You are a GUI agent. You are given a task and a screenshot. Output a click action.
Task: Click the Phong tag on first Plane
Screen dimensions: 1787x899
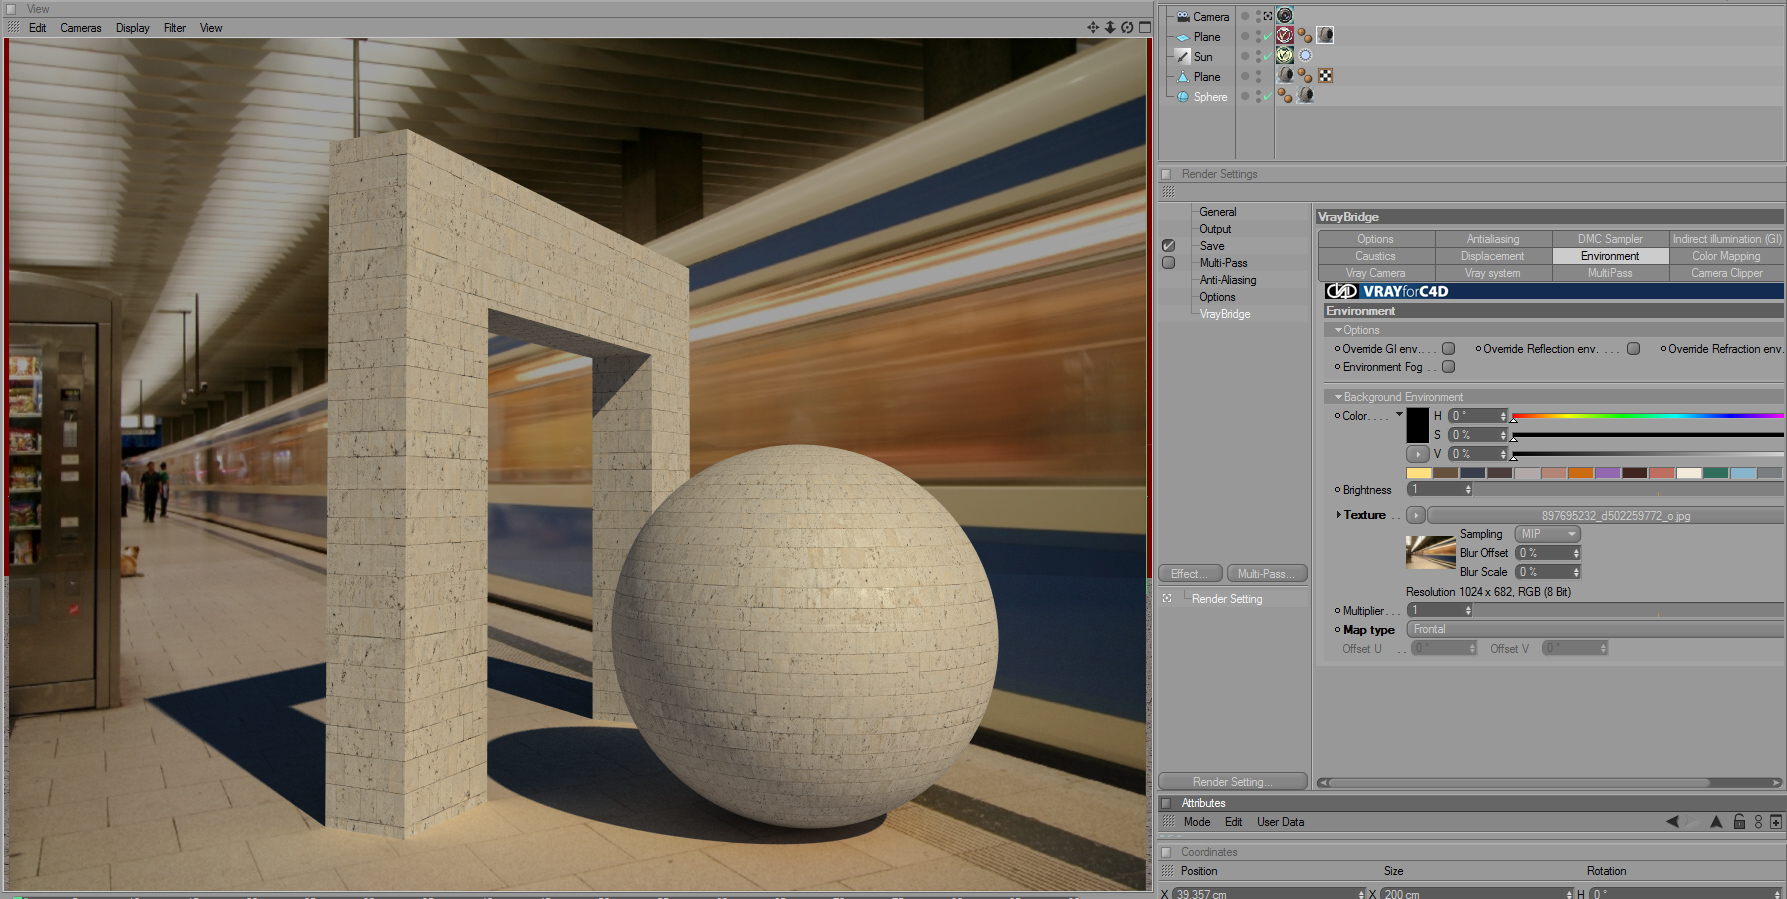coord(1305,35)
